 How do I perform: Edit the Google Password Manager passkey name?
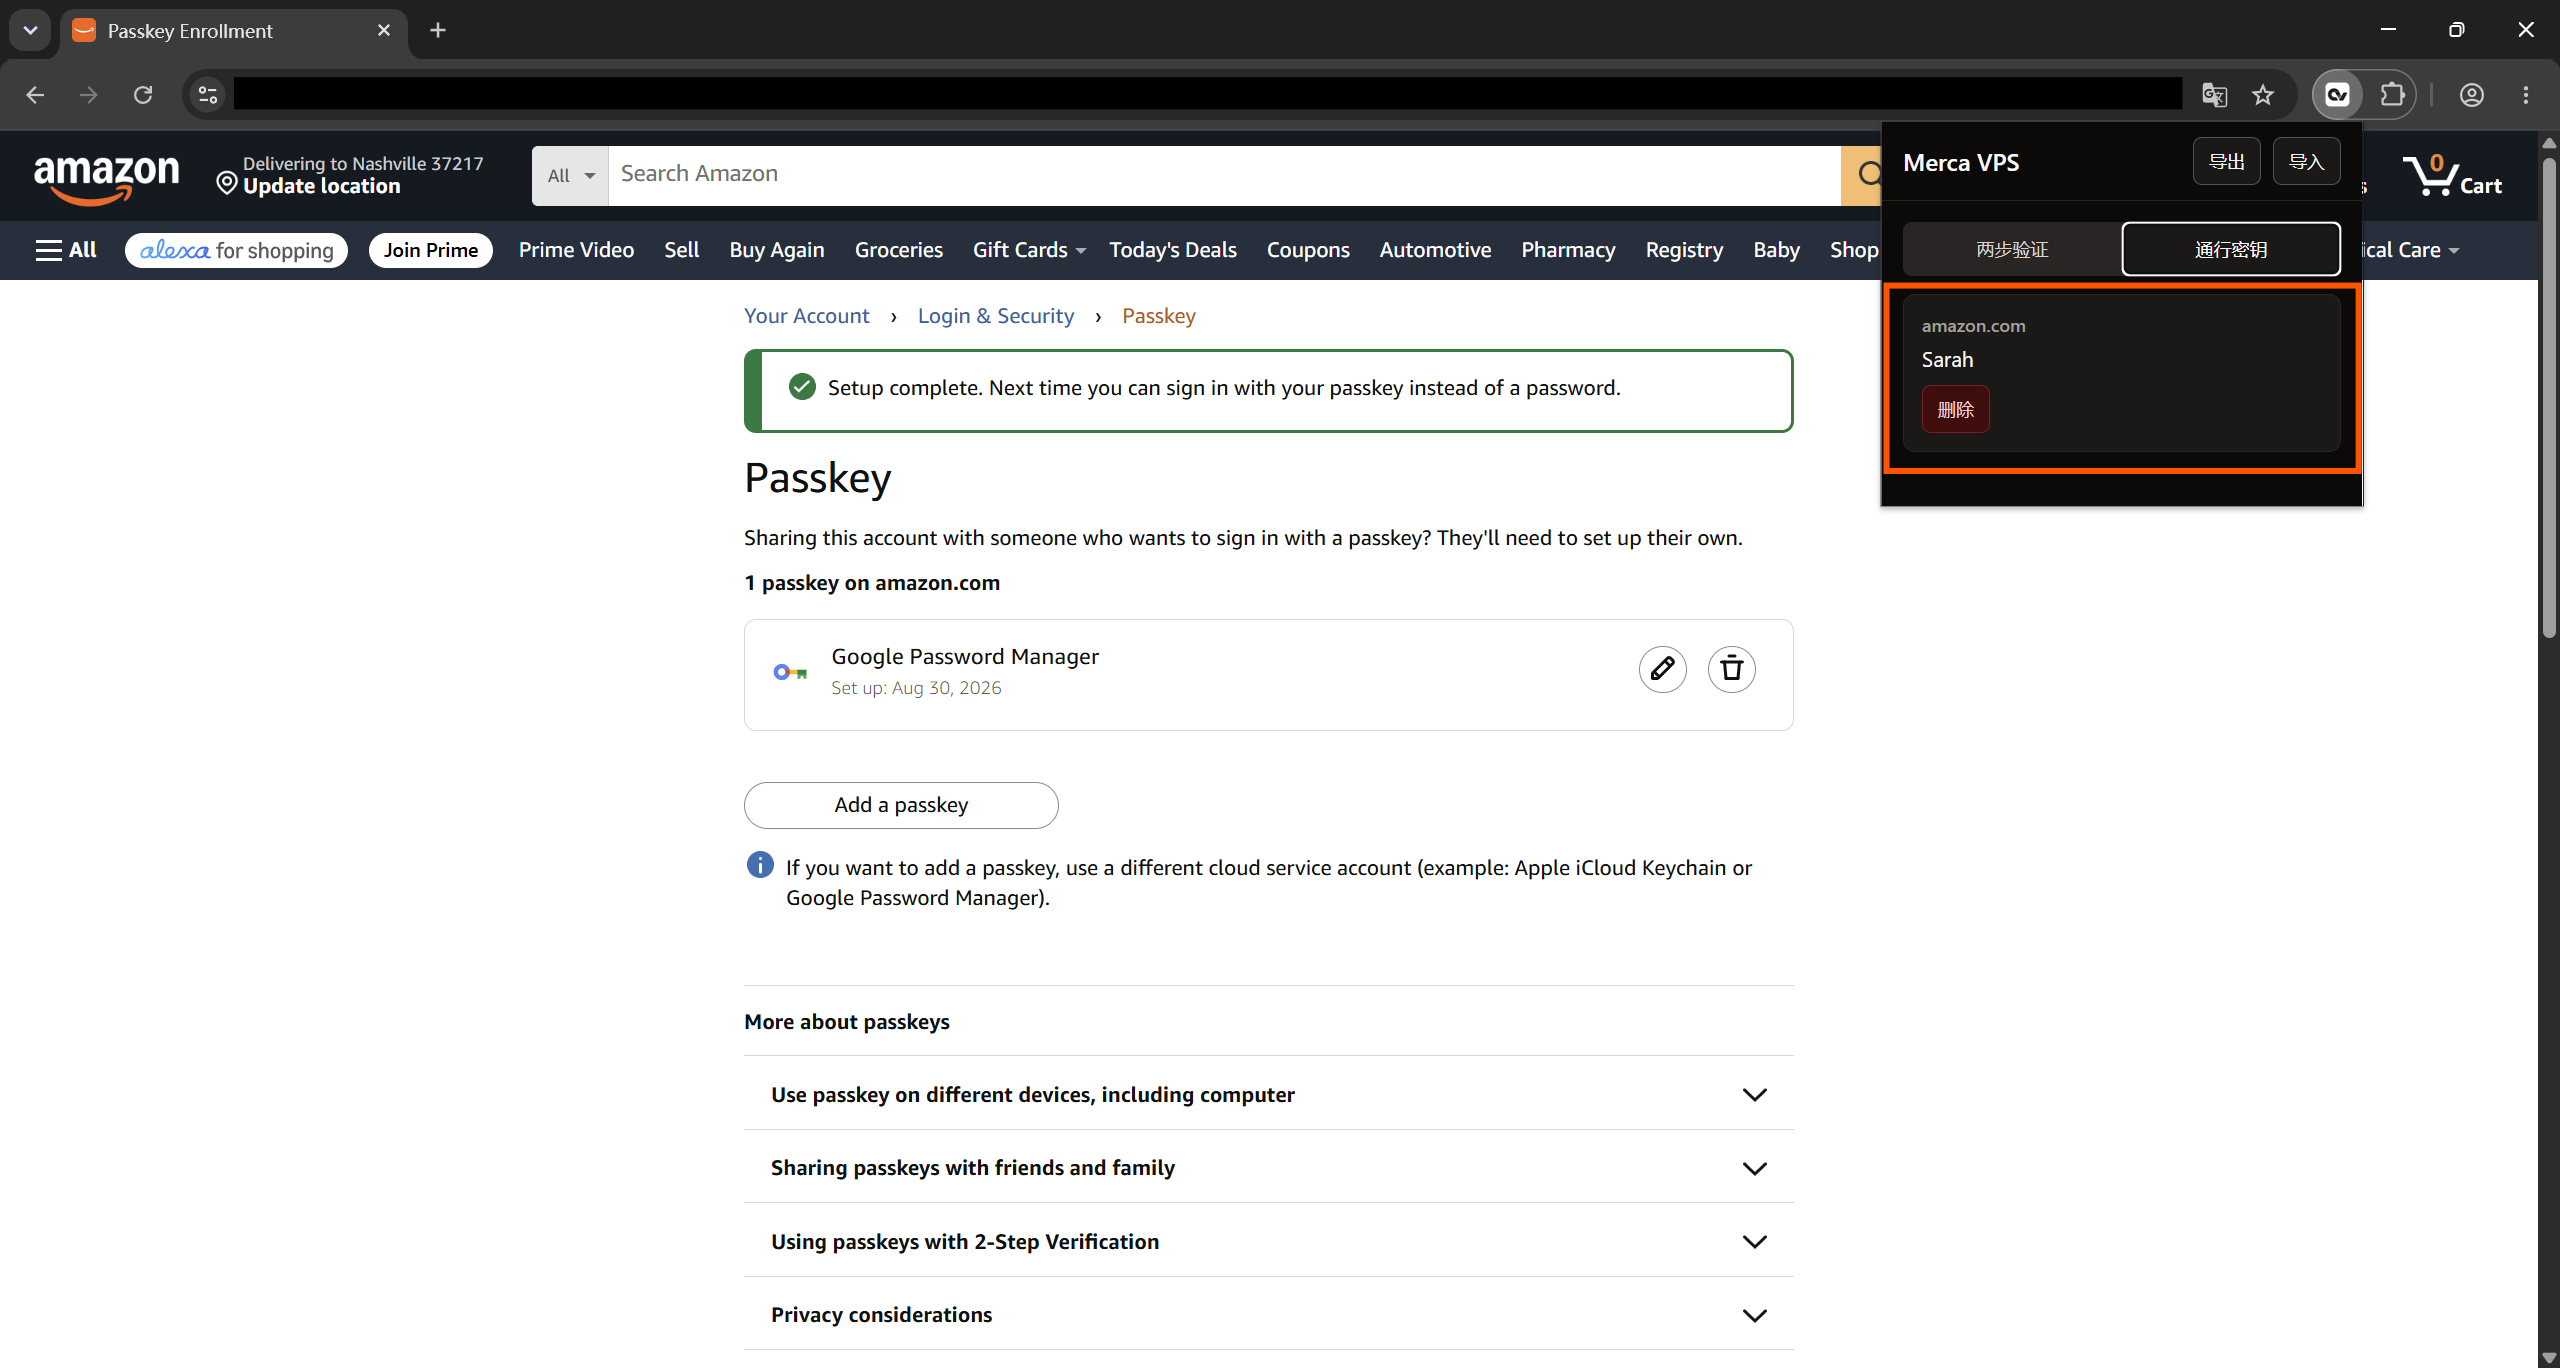click(1662, 669)
